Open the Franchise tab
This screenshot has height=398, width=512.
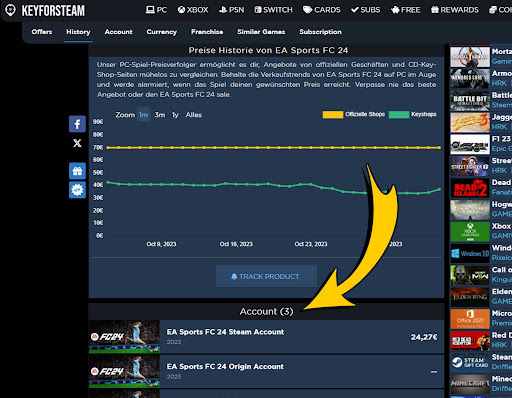pyautogui.click(x=207, y=32)
